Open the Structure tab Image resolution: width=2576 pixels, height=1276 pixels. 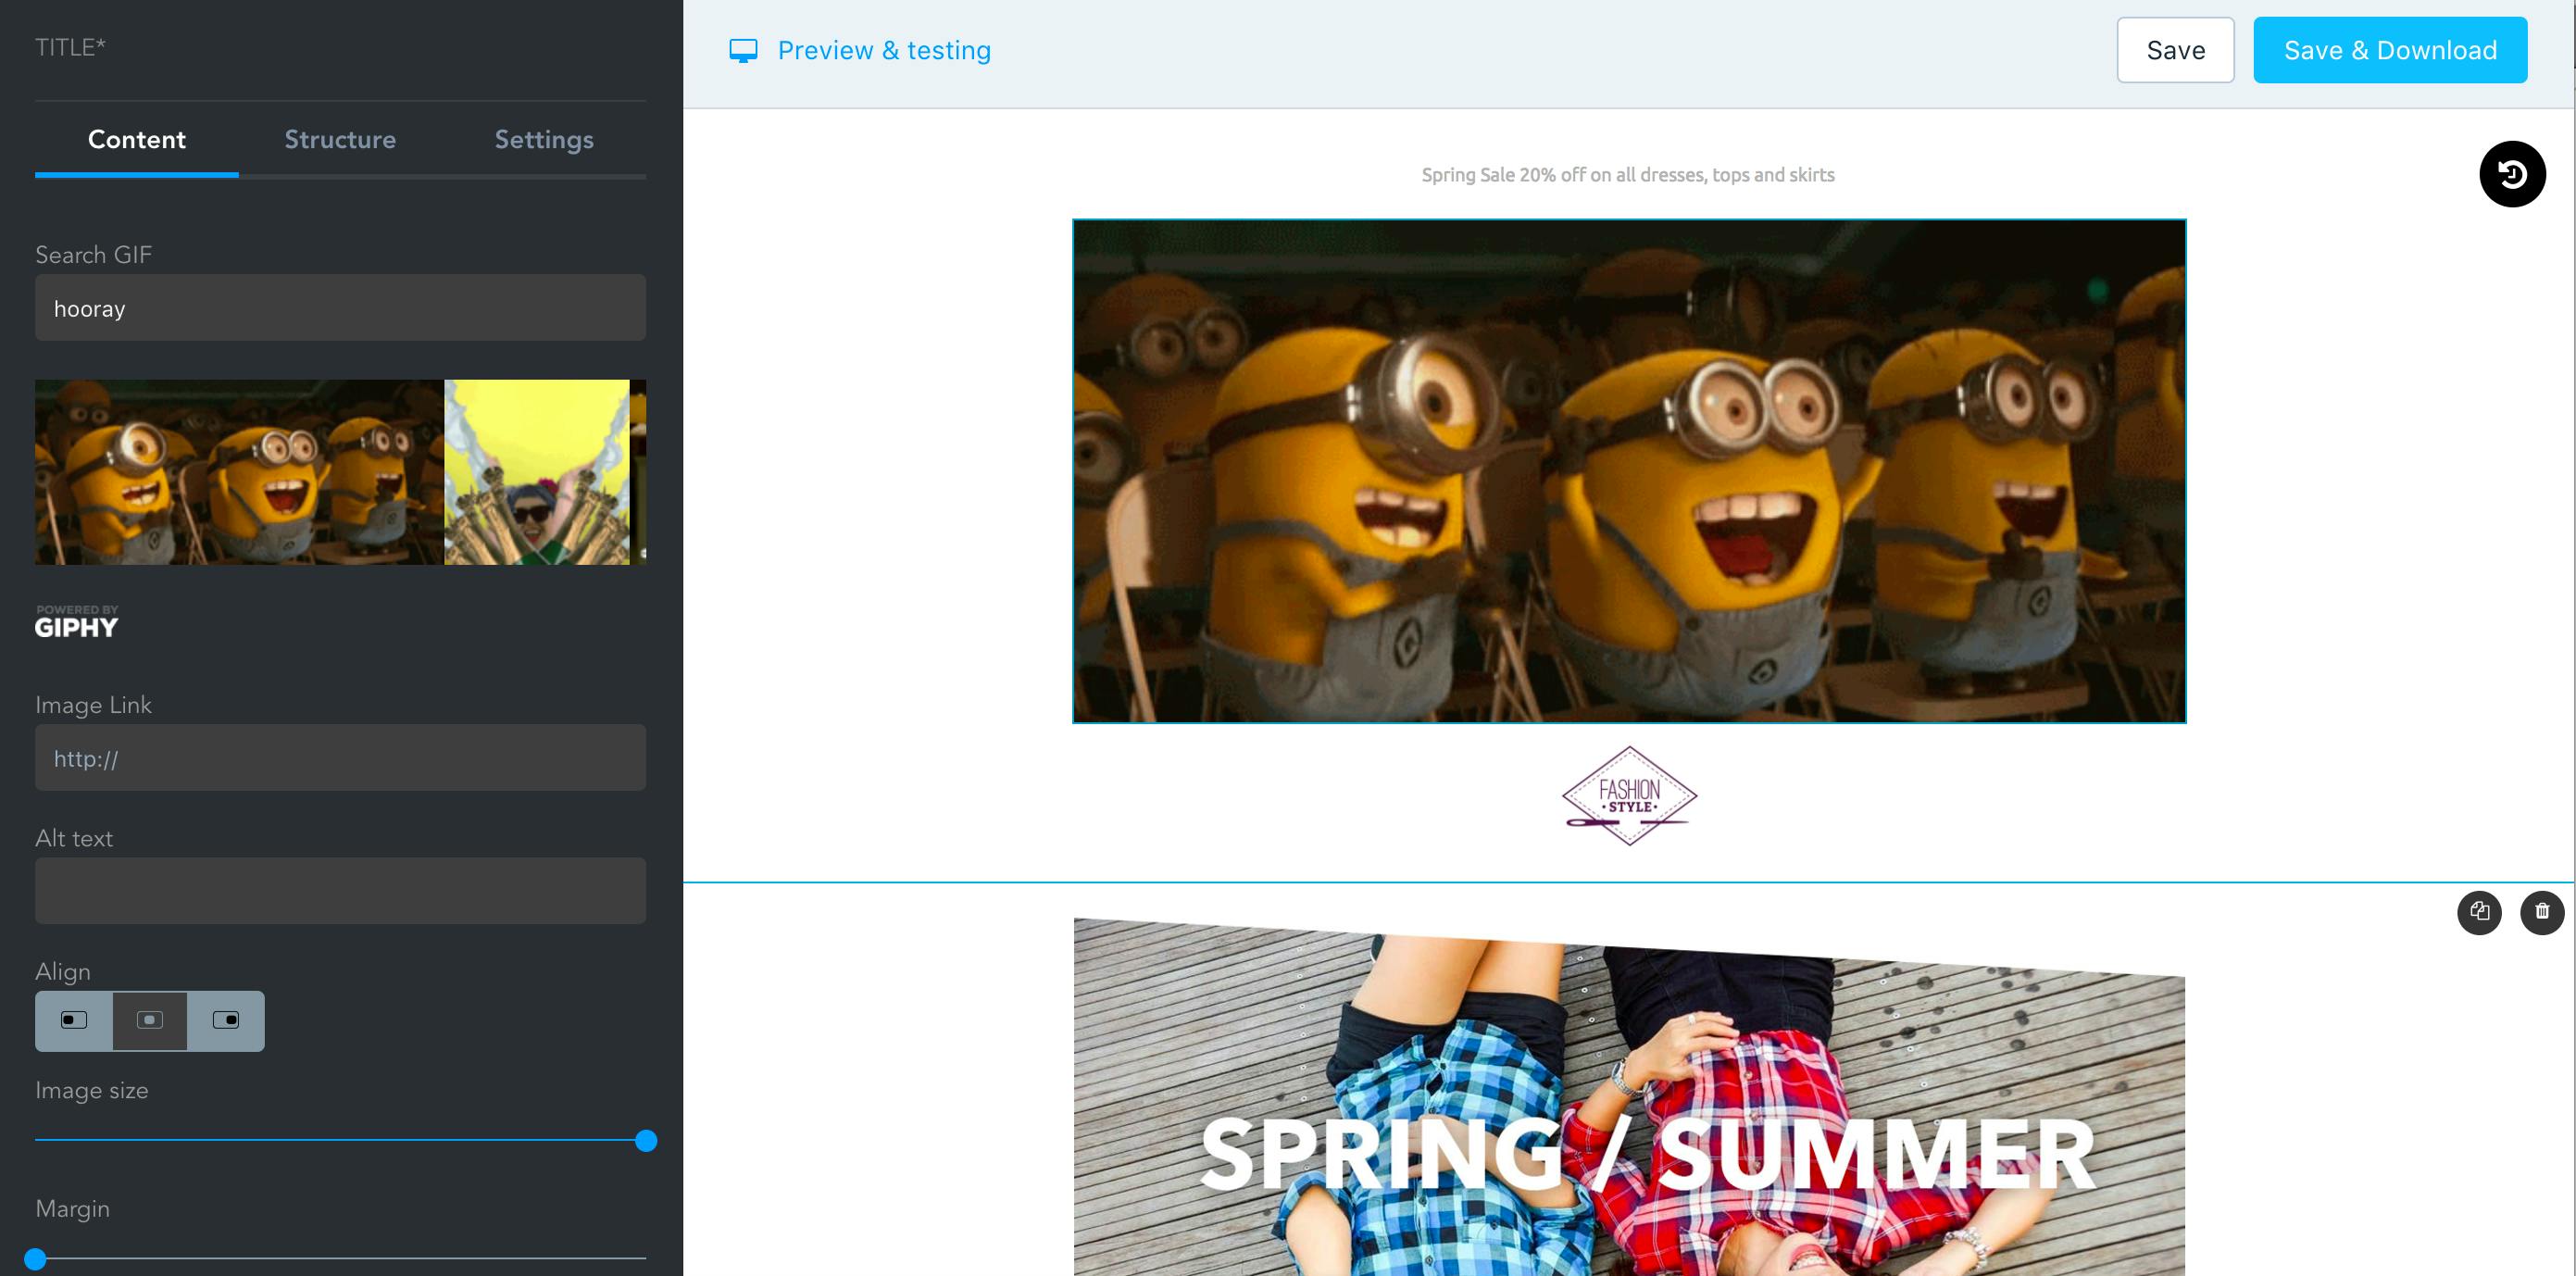340,140
